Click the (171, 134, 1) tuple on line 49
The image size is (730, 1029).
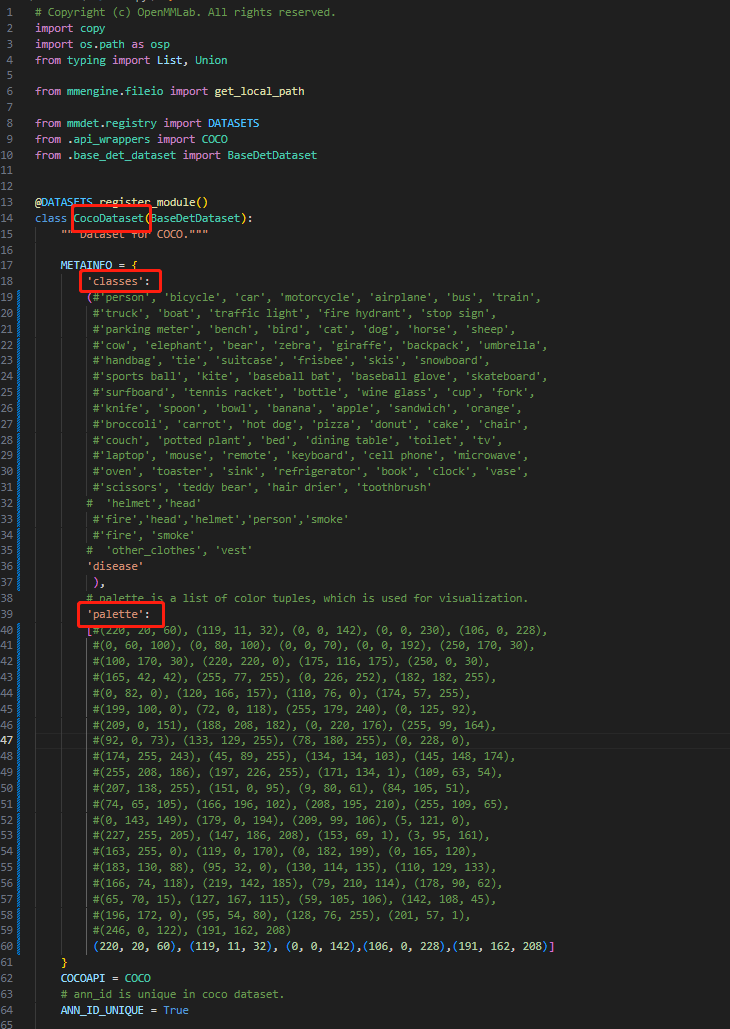356,772
